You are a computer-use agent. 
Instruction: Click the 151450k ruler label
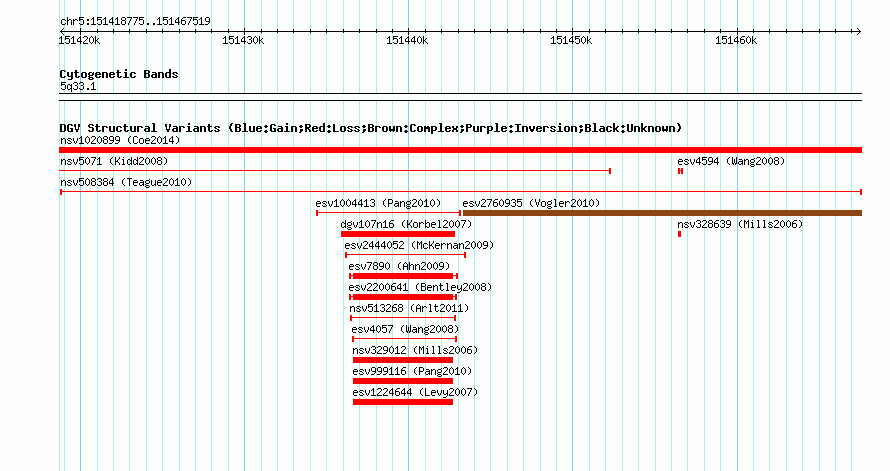point(571,40)
